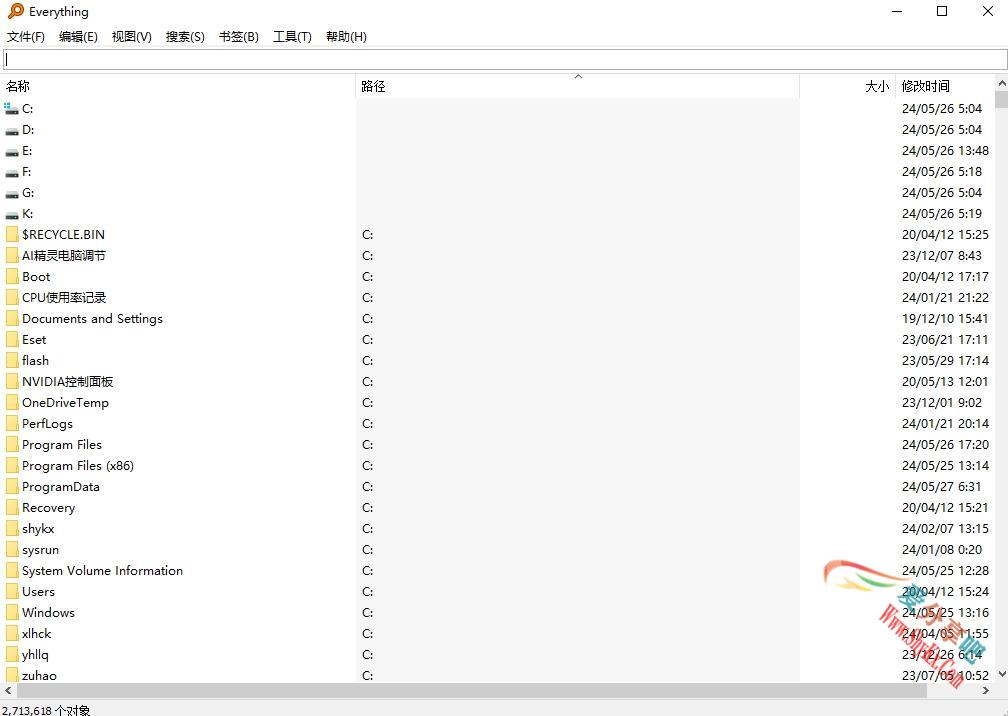
Task: Click the shykx folder icon
Action: click(12, 529)
